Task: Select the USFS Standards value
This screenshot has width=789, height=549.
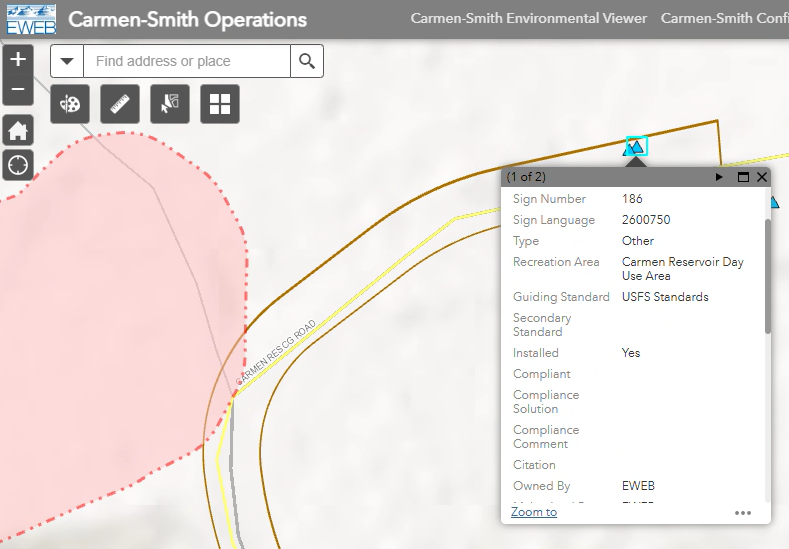Action: point(665,297)
